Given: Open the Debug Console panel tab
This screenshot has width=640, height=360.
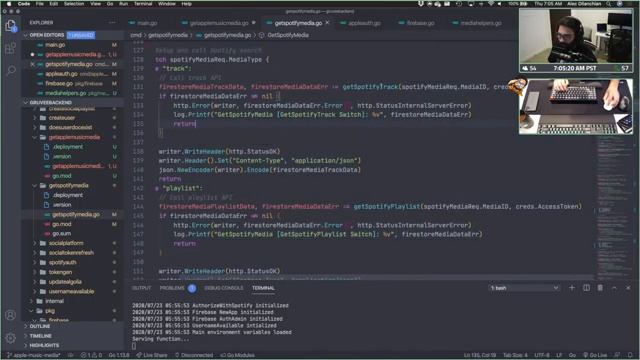Looking at the screenshot, I should [x=224, y=288].
